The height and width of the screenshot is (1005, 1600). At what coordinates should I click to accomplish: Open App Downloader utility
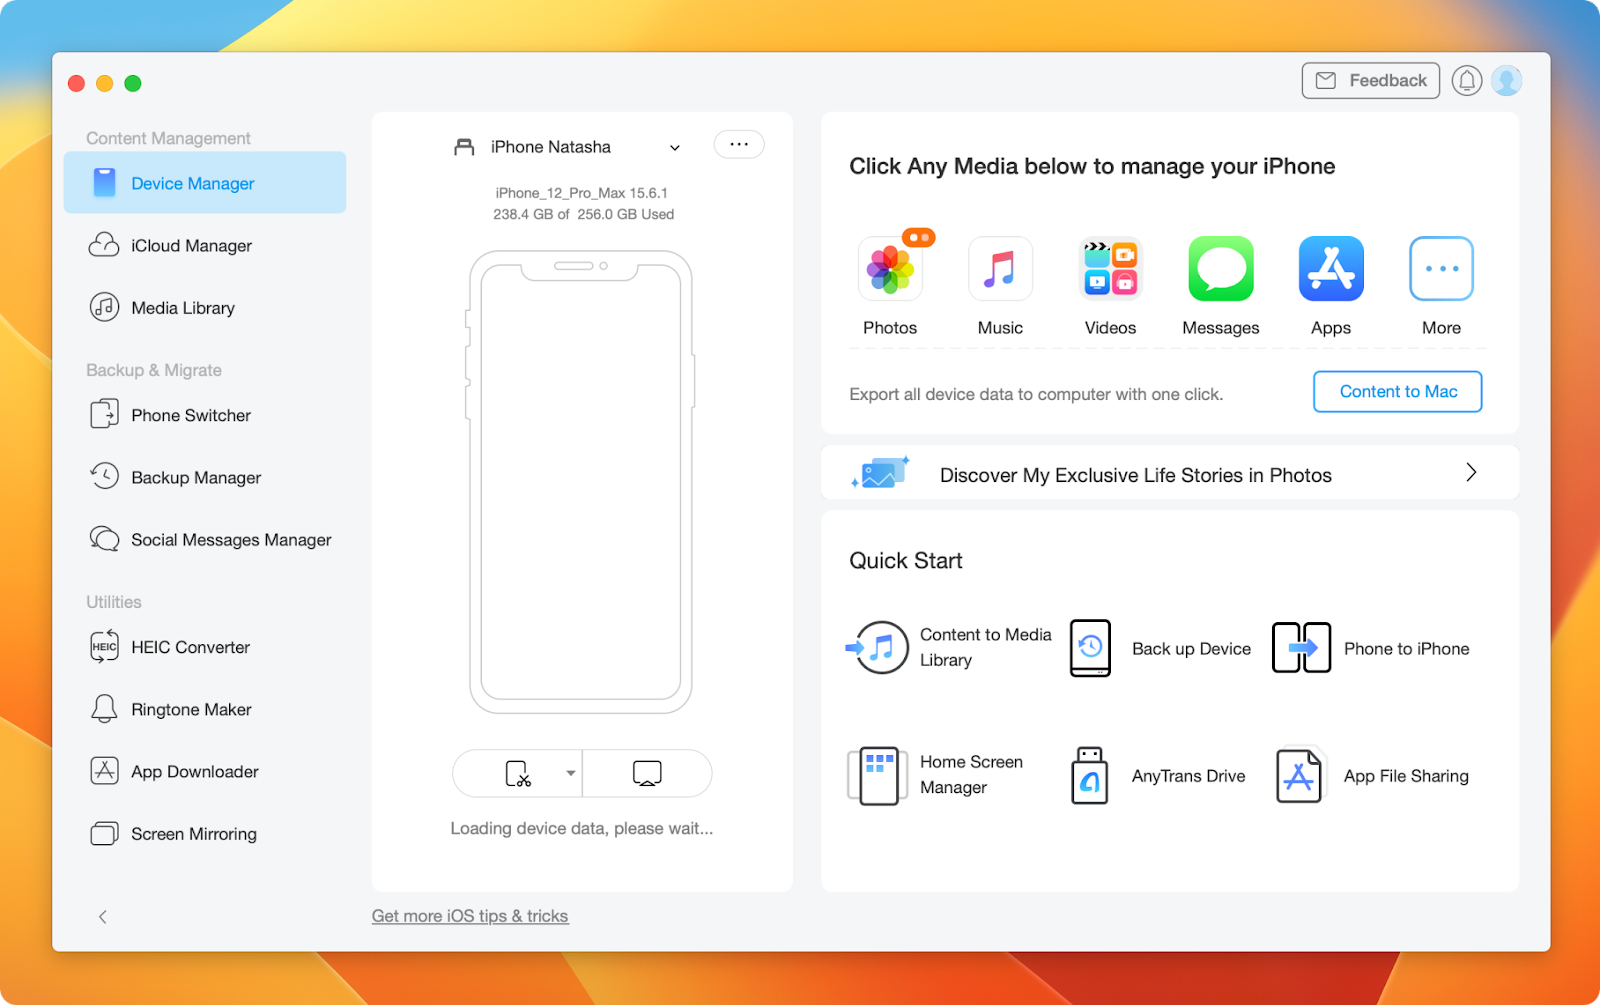pyautogui.click(x=205, y=772)
